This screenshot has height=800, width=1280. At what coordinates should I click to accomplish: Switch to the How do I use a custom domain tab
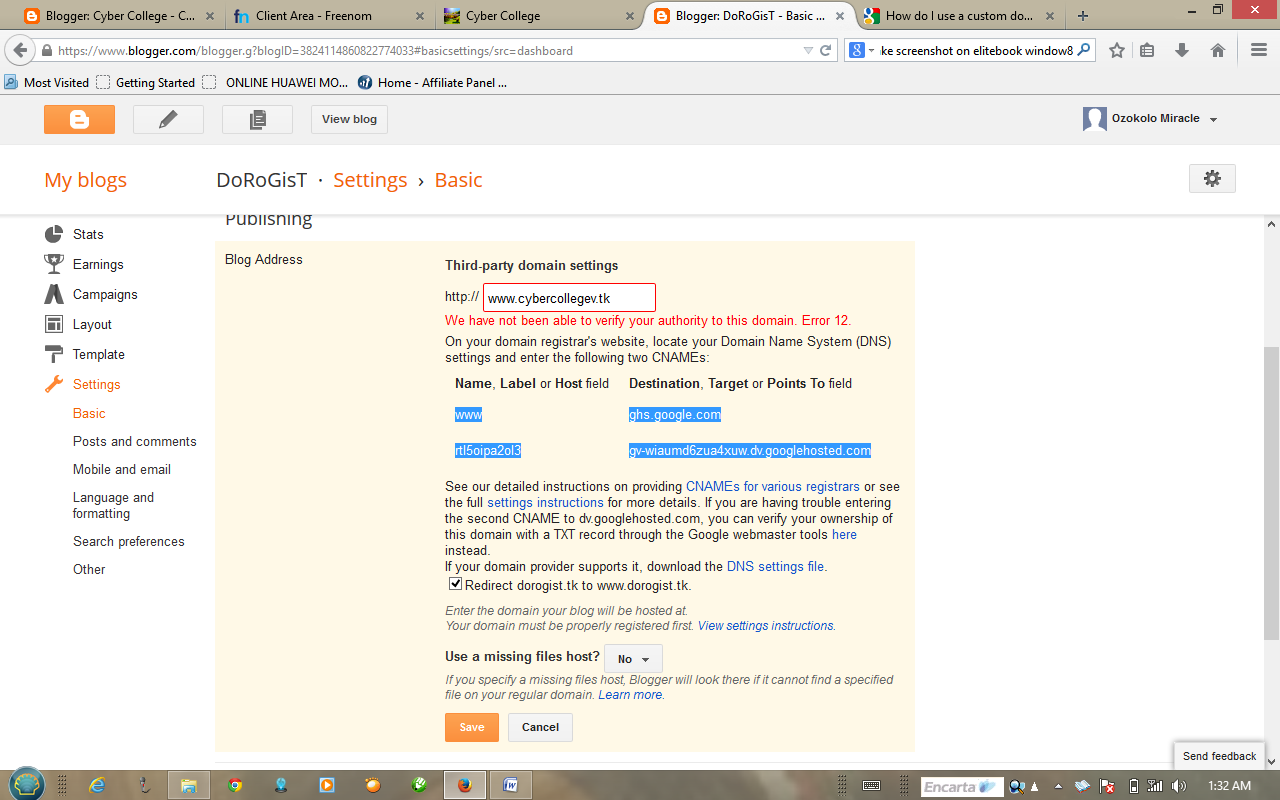coord(960,16)
